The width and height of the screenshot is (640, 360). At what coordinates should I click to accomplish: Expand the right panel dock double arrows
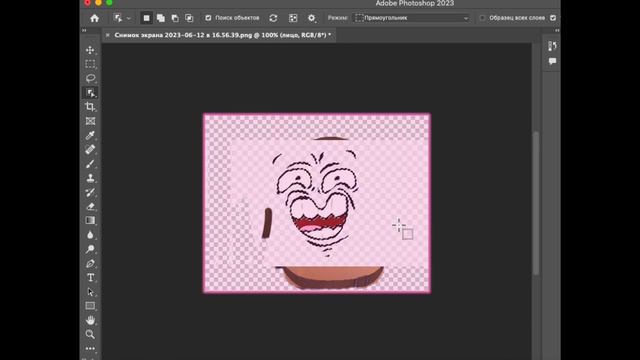coord(557,30)
